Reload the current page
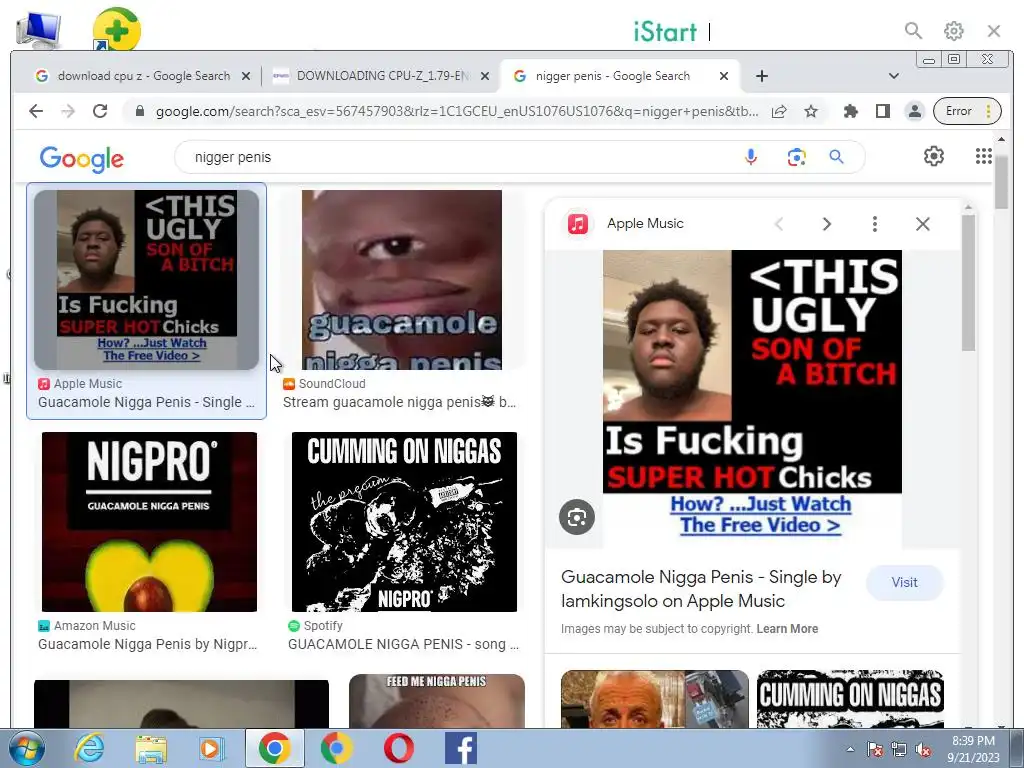This screenshot has height=768, width=1024. pyautogui.click(x=100, y=111)
